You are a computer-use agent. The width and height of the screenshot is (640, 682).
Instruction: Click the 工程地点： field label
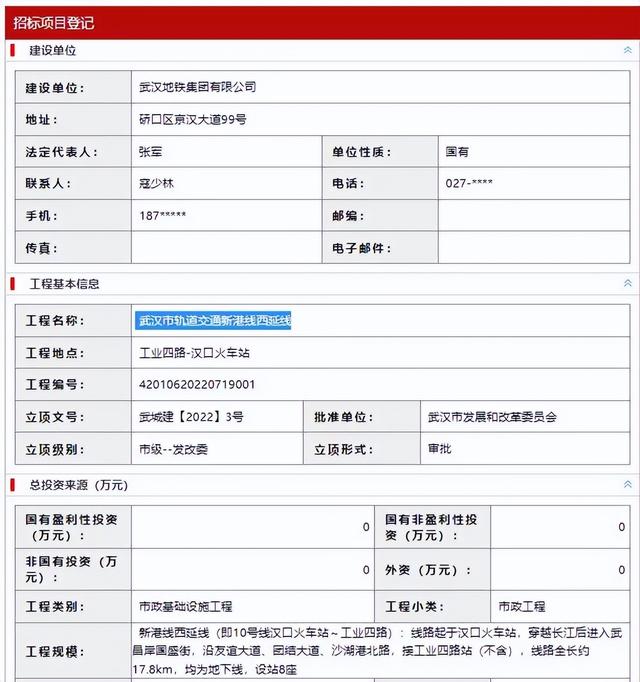[55, 353]
